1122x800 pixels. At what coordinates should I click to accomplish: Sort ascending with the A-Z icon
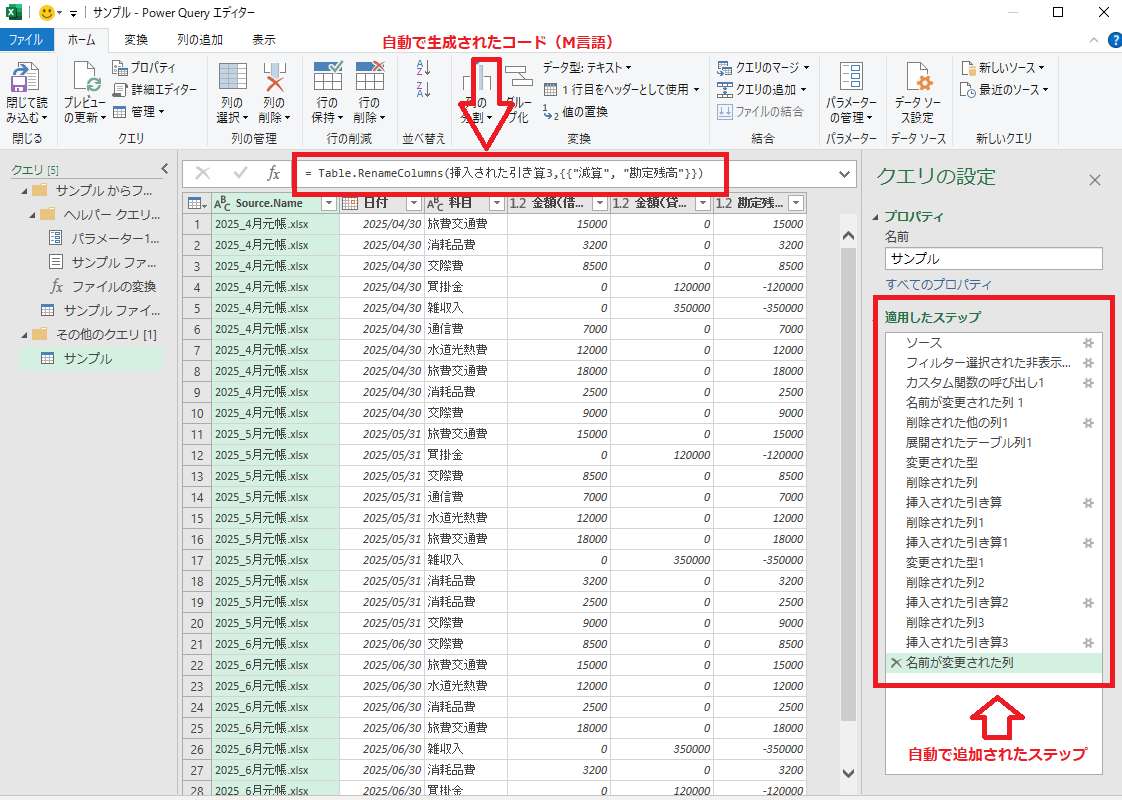coord(422,68)
